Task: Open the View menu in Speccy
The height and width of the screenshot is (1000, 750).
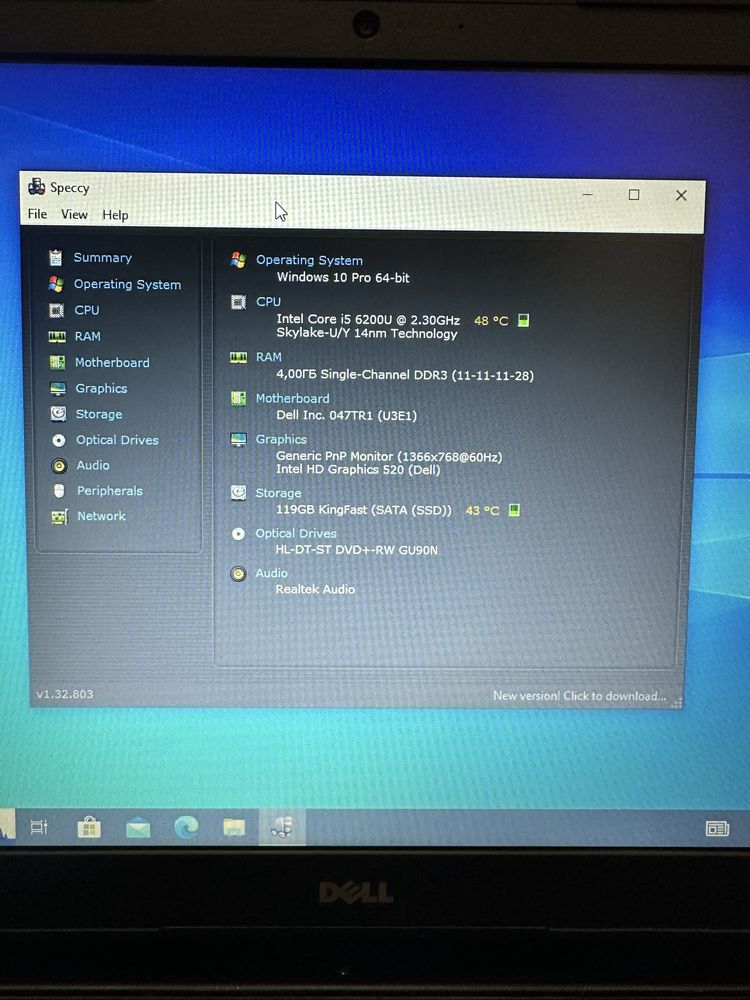Action: [74, 215]
